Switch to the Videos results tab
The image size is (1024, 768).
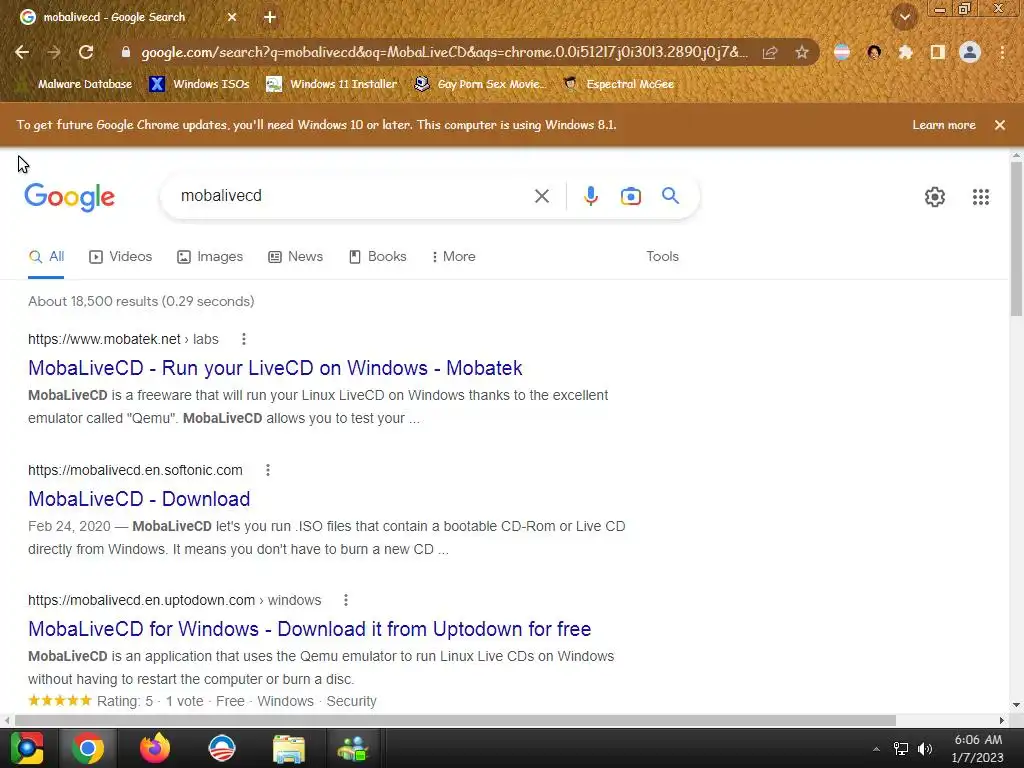click(121, 257)
